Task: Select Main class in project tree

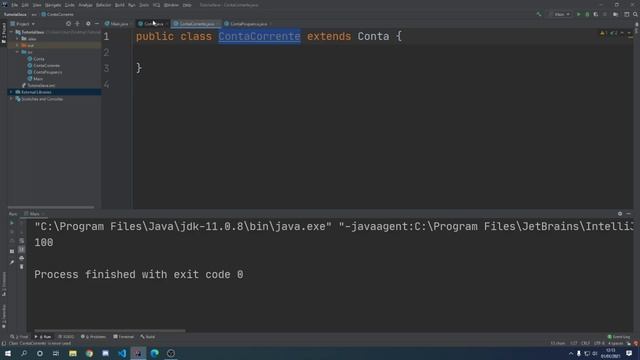Action: coord(35,79)
